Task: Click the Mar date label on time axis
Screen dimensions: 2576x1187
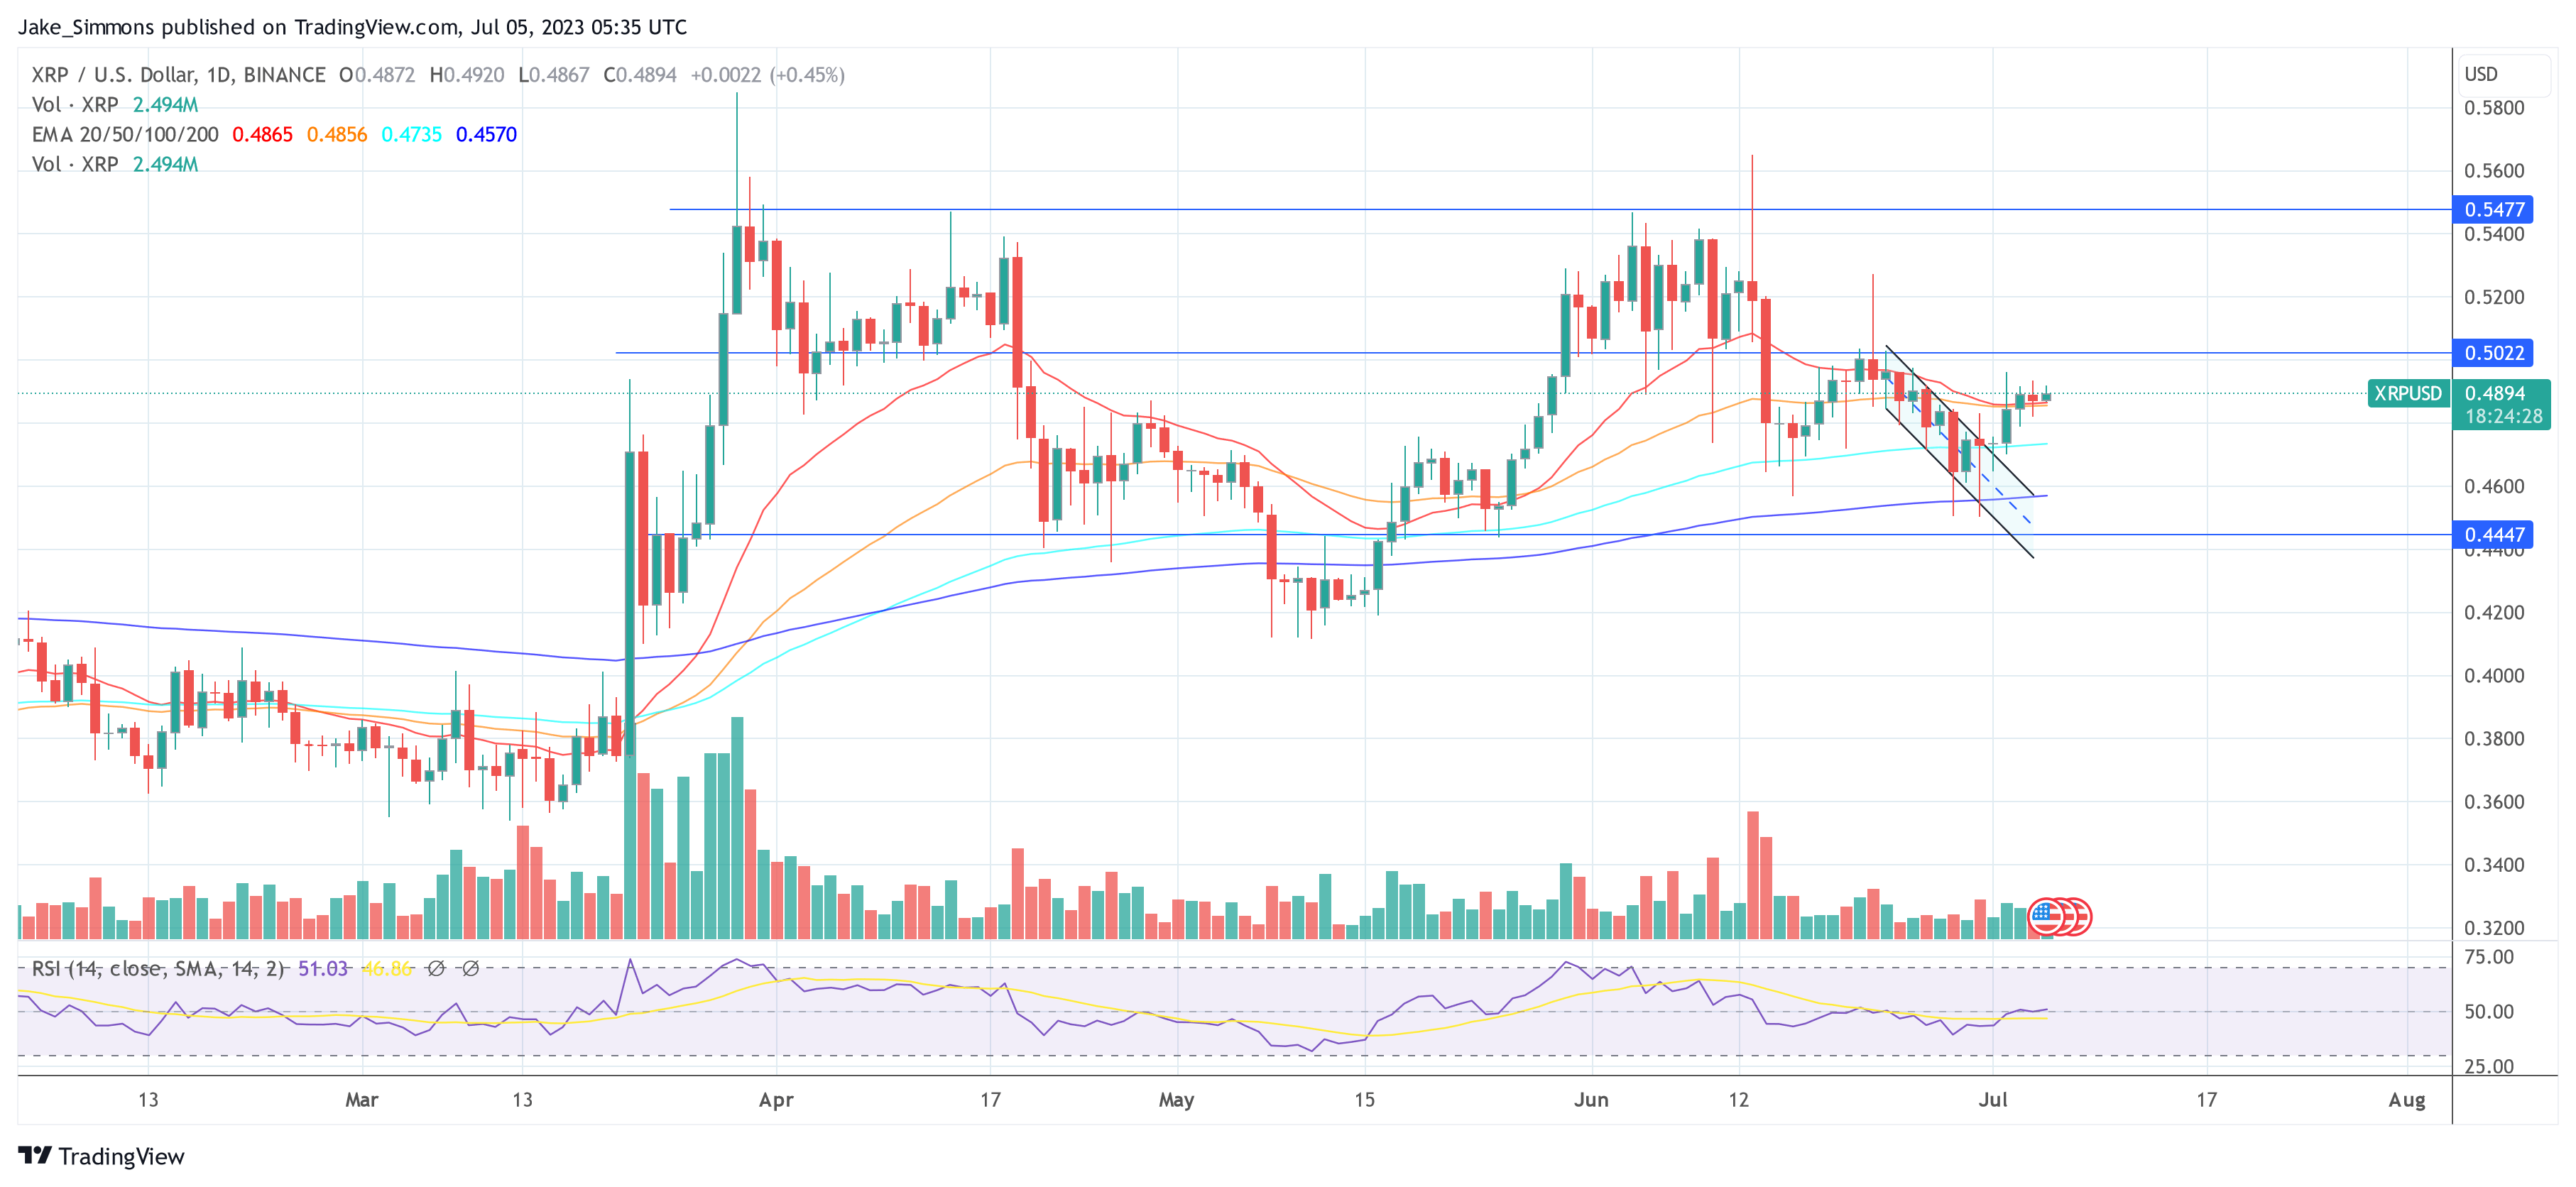Action: coord(361,1100)
